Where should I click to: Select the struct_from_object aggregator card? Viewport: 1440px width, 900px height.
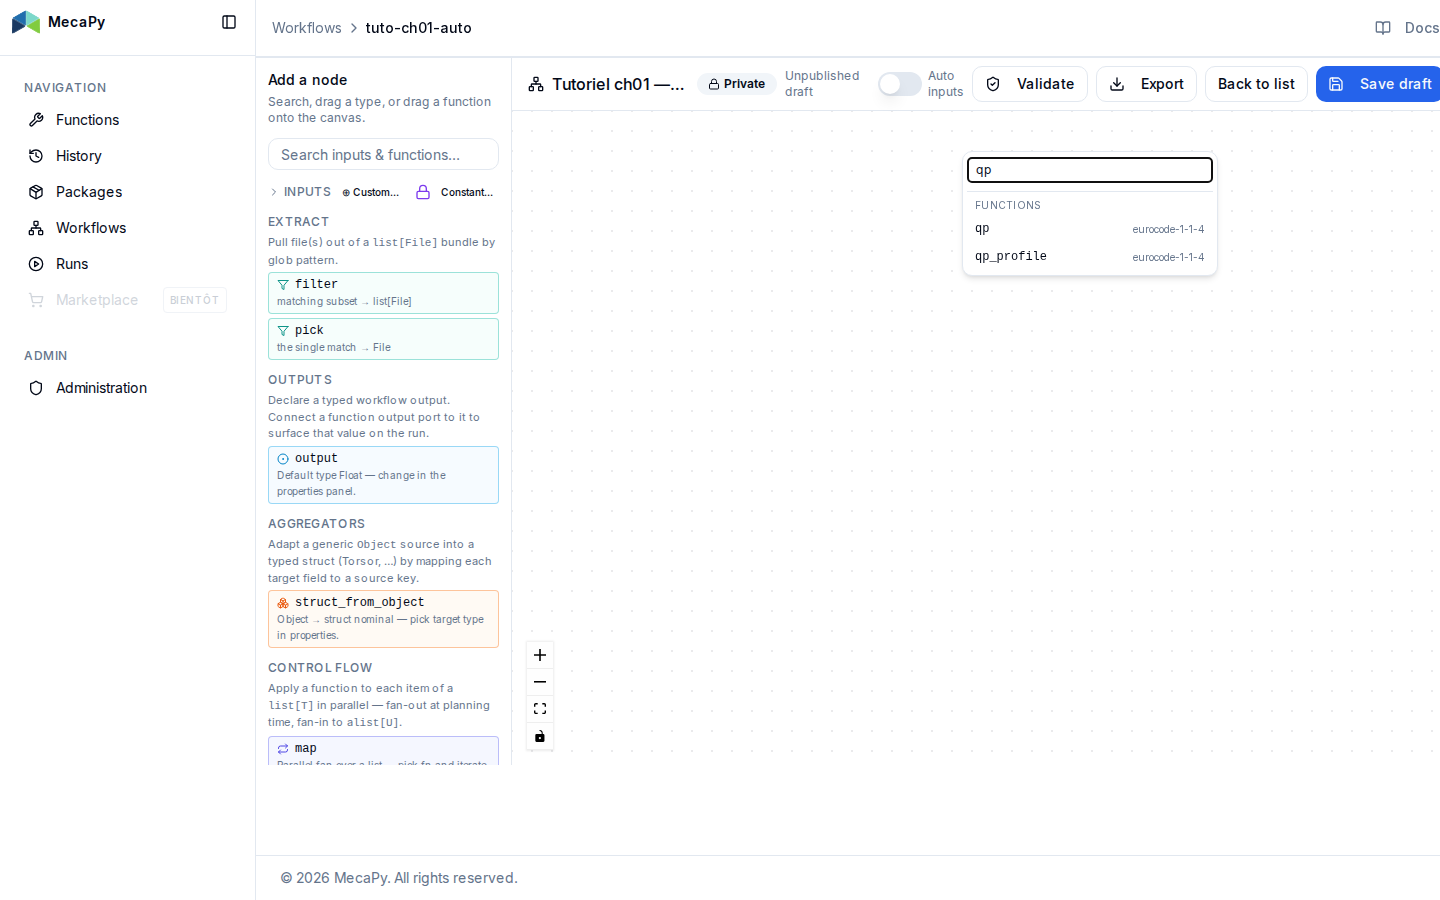383,619
